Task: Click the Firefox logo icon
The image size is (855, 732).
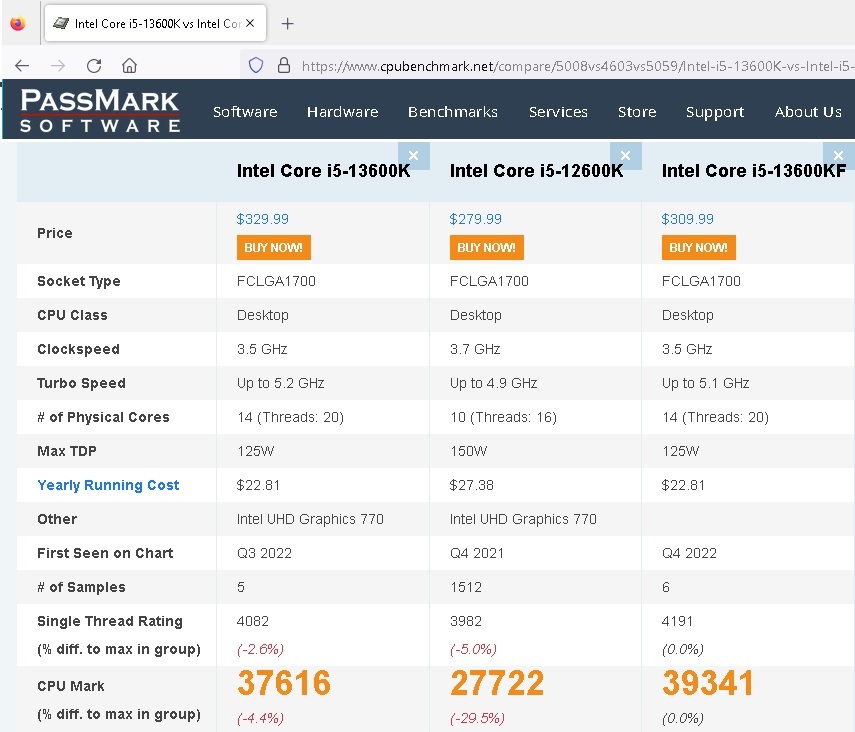Action: [18, 23]
